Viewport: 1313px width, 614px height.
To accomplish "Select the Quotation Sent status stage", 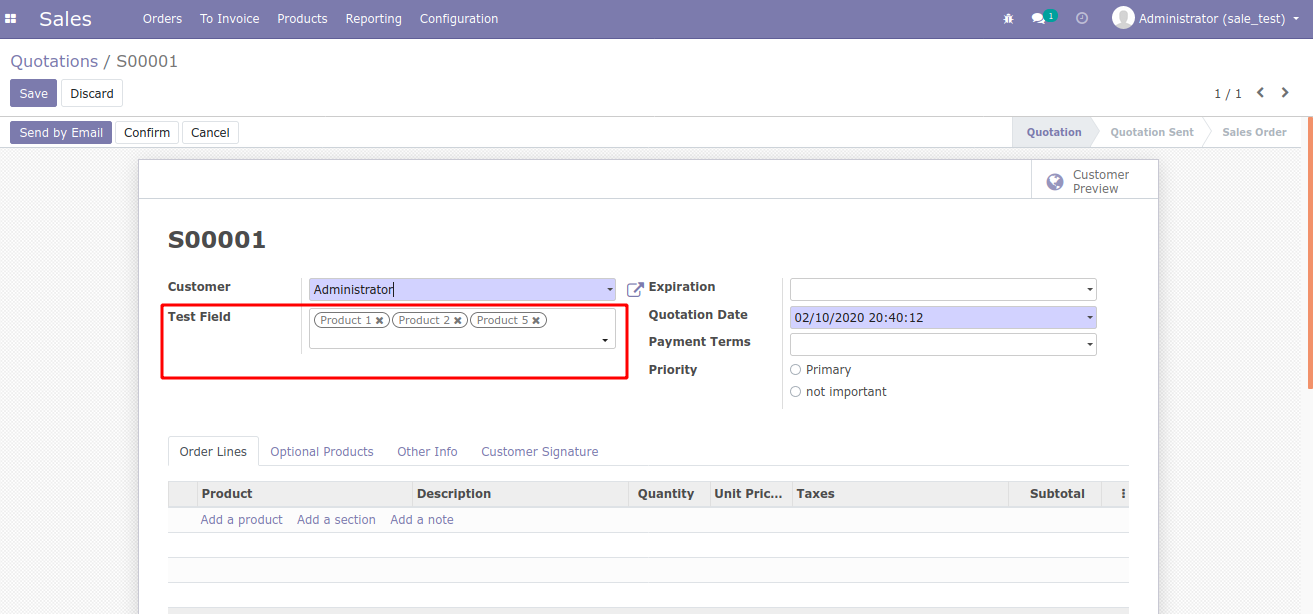I will click(1152, 132).
